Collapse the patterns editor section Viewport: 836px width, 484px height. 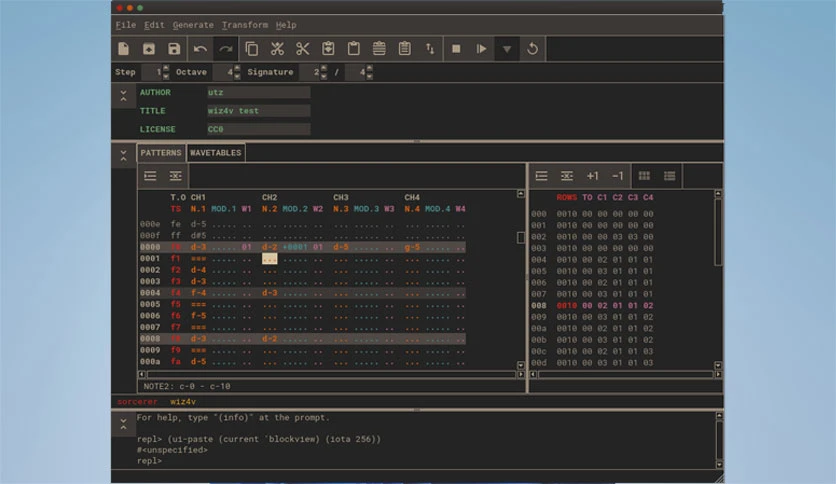pyautogui.click(x=123, y=156)
